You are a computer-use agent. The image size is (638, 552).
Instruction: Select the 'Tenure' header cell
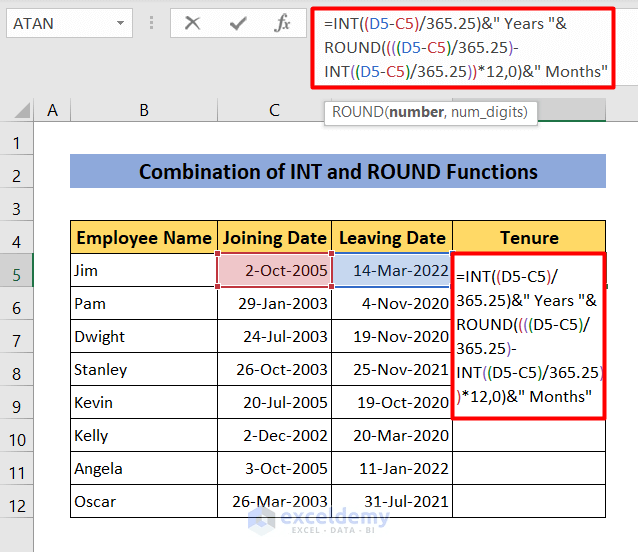click(x=529, y=238)
